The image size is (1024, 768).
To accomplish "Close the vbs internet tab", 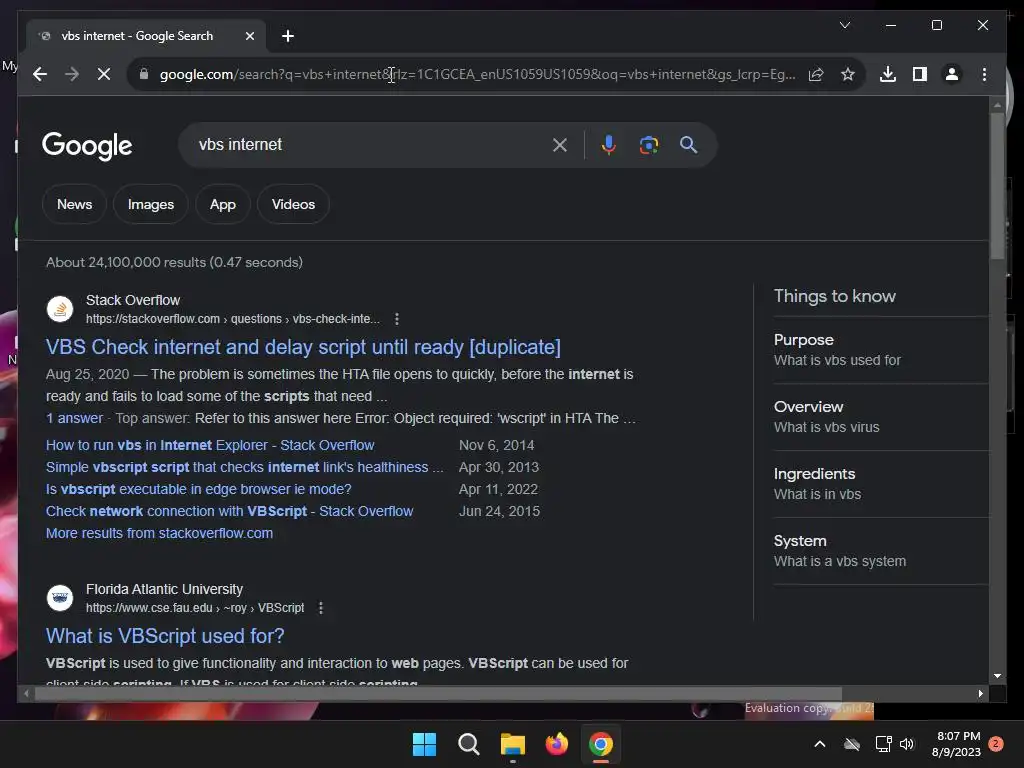I will pyautogui.click(x=249, y=36).
